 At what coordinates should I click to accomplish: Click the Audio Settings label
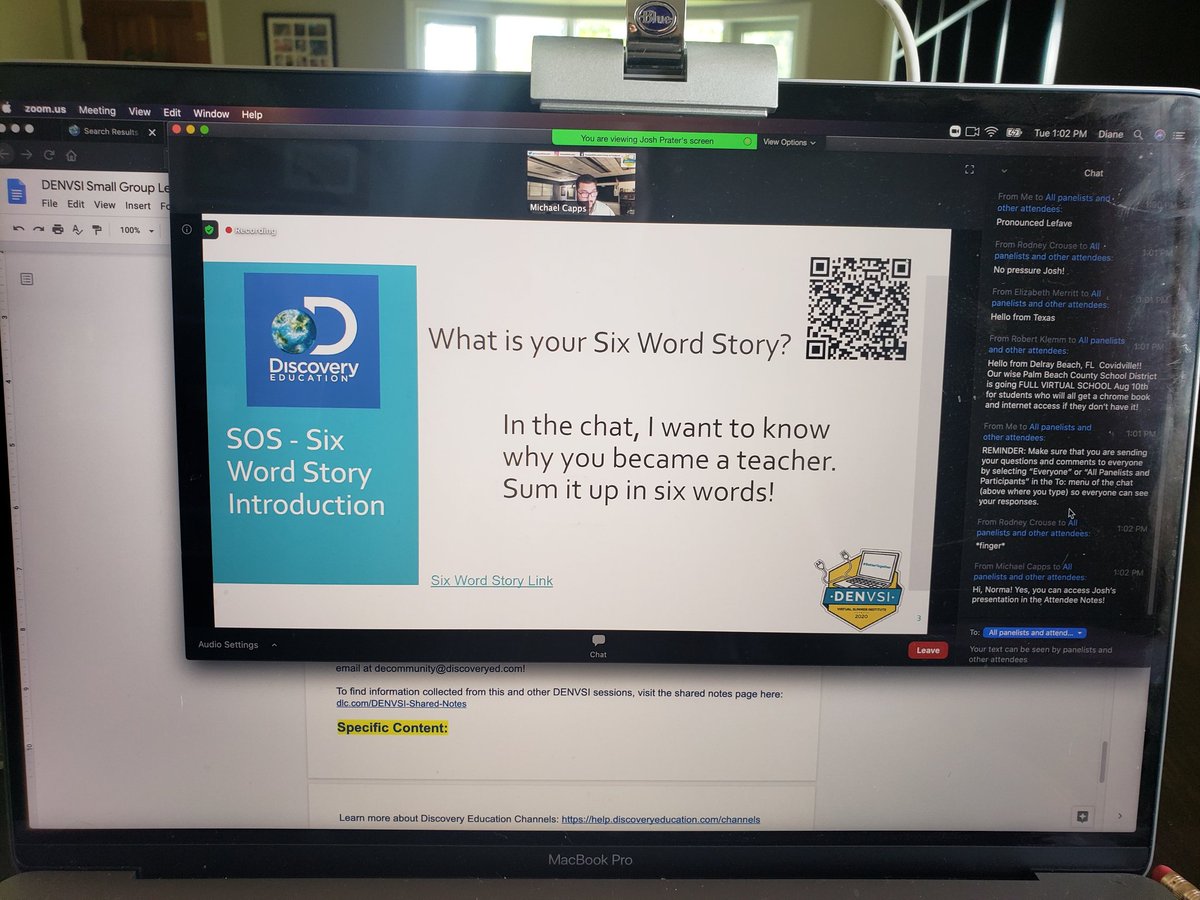228,645
